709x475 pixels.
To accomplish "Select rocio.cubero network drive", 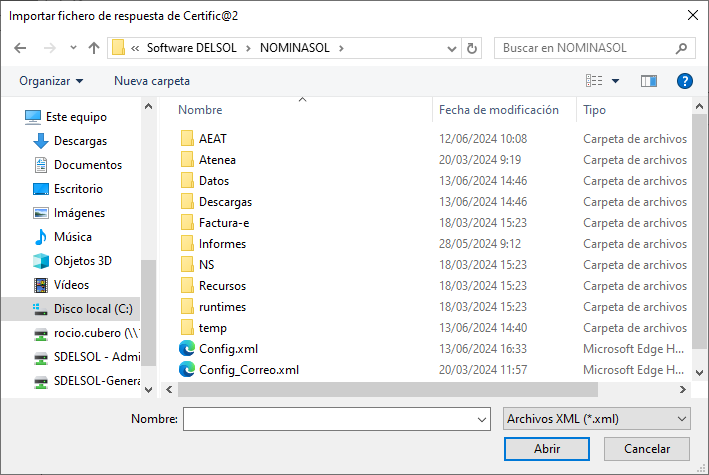I will tap(96, 332).
